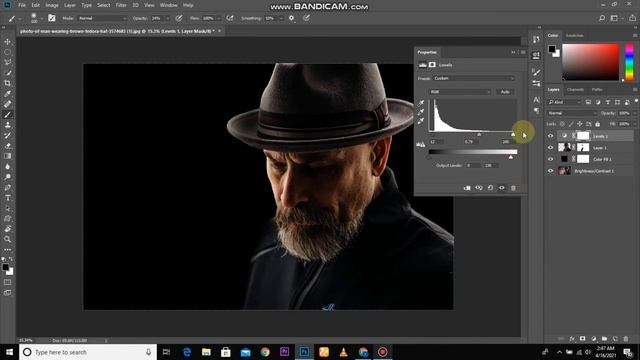The height and width of the screenshot is (360, 640).
Task: Add layer mask icon at Layers bottom
Action: [x=582, y=339]
